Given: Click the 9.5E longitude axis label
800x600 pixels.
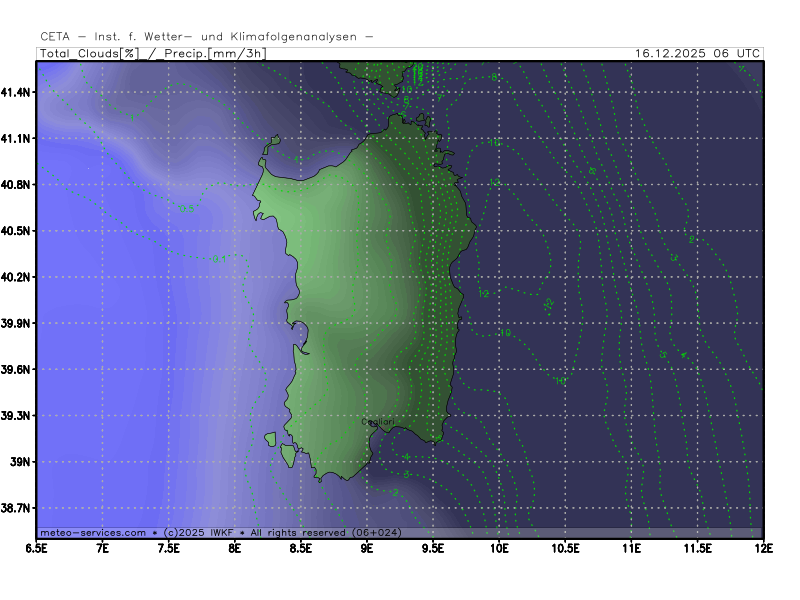Looking at the screenshot, I should (x=433, y=549).
